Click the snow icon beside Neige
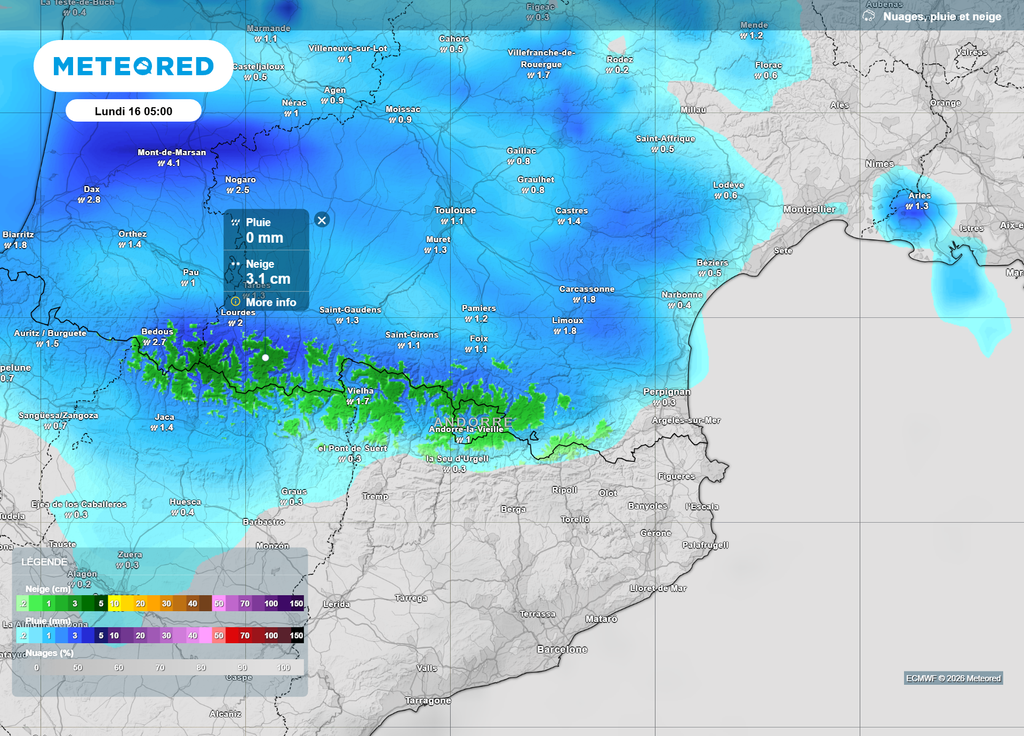 pyautogui.click(x=235, y=264)
